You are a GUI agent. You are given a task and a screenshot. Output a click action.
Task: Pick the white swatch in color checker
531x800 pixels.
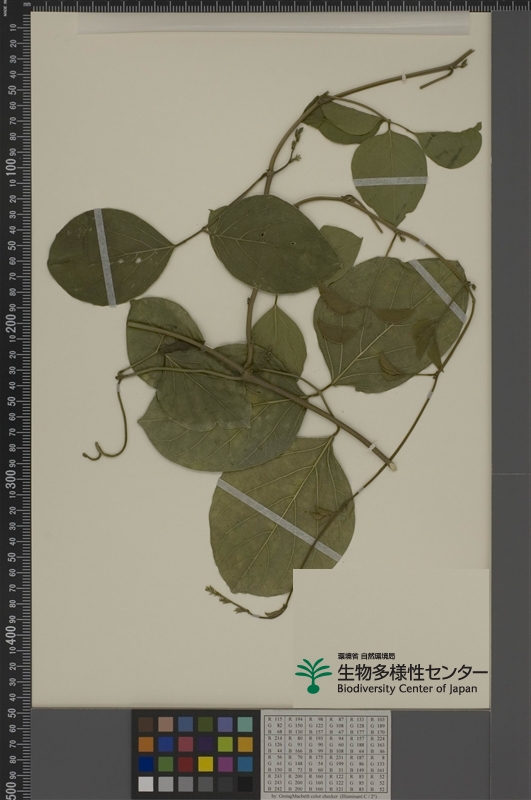click(146, 784)
